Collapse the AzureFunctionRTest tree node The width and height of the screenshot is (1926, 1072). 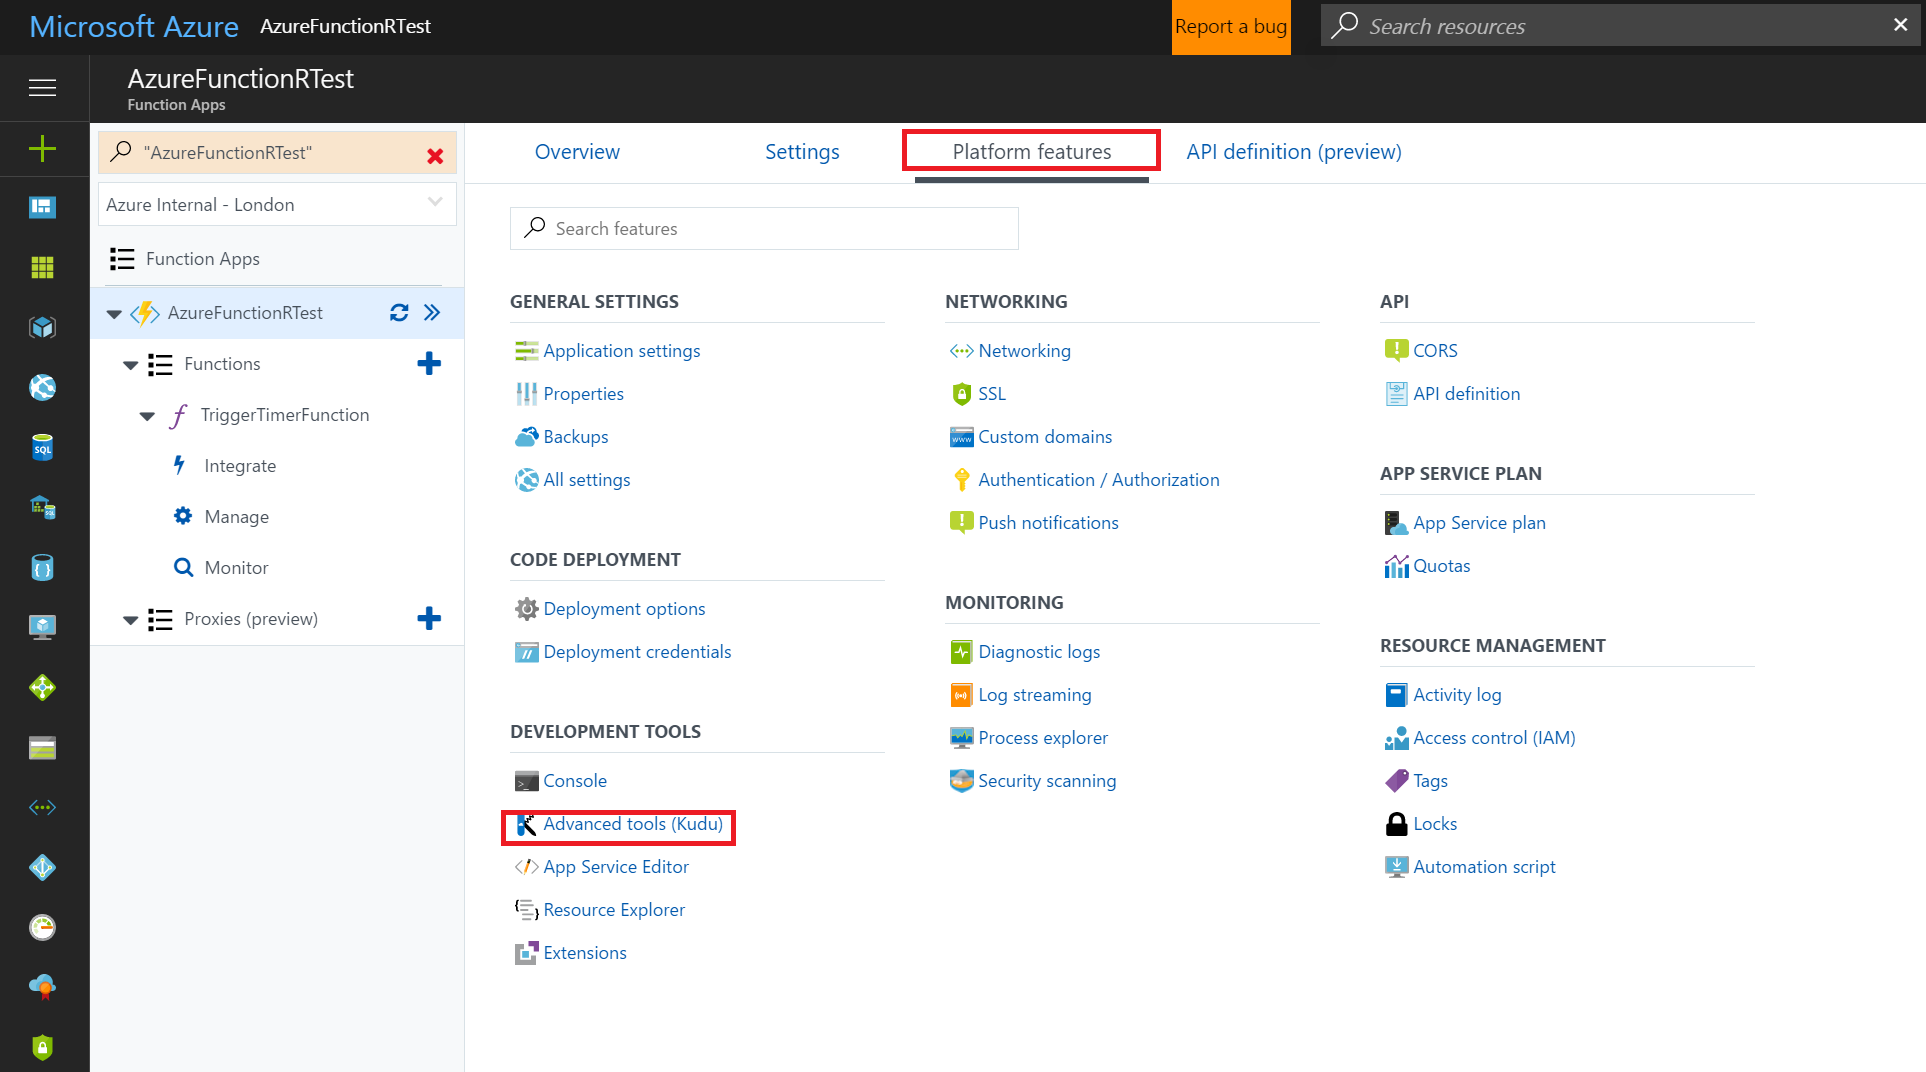click(114, 314)
